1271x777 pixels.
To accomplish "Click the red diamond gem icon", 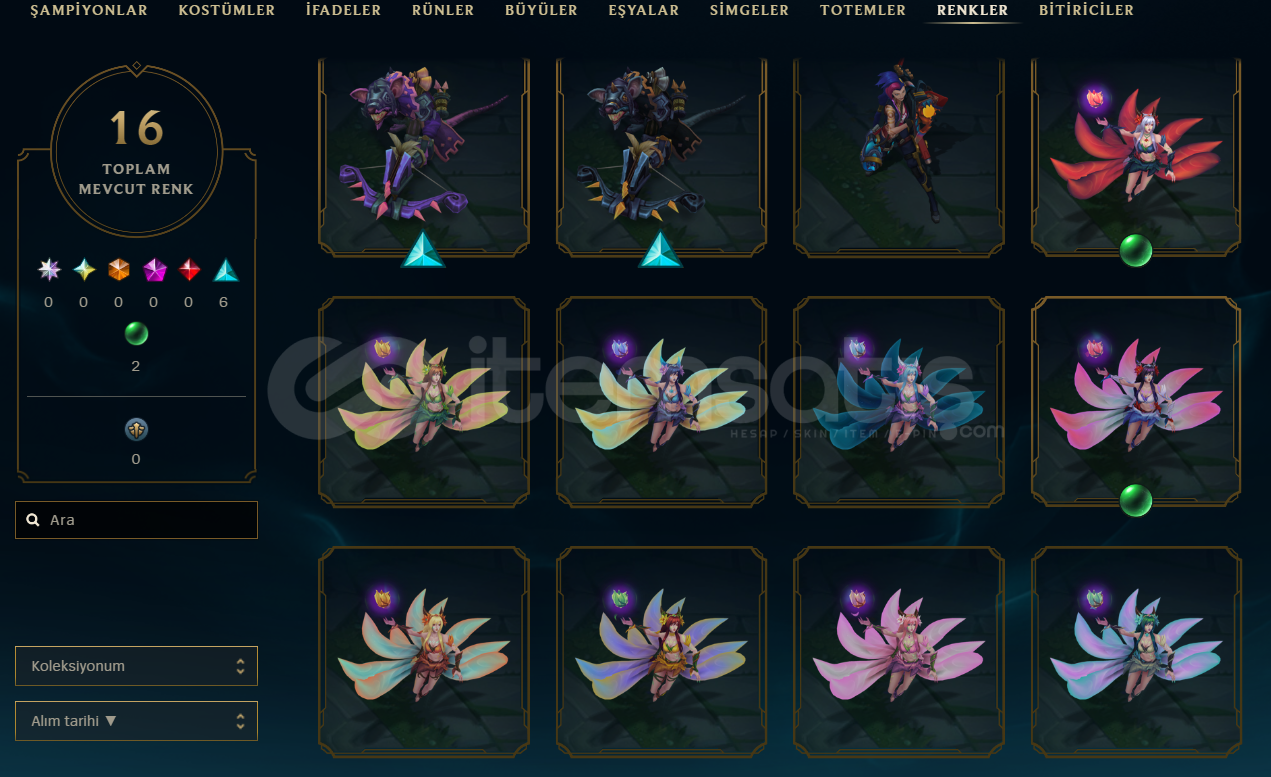I will click(x=190, y=270).
